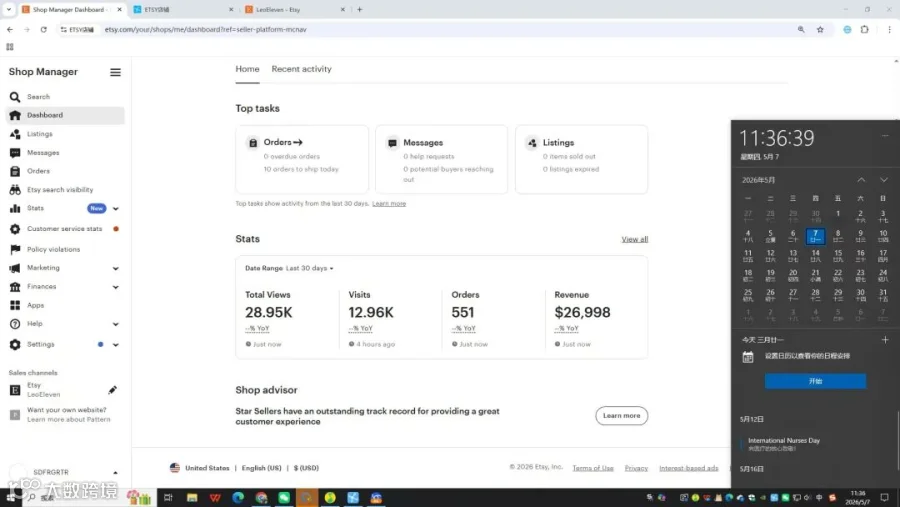The image size is (900, 507).
Task: Open the browser extensions puzzle icon
Action: point(864,30)
